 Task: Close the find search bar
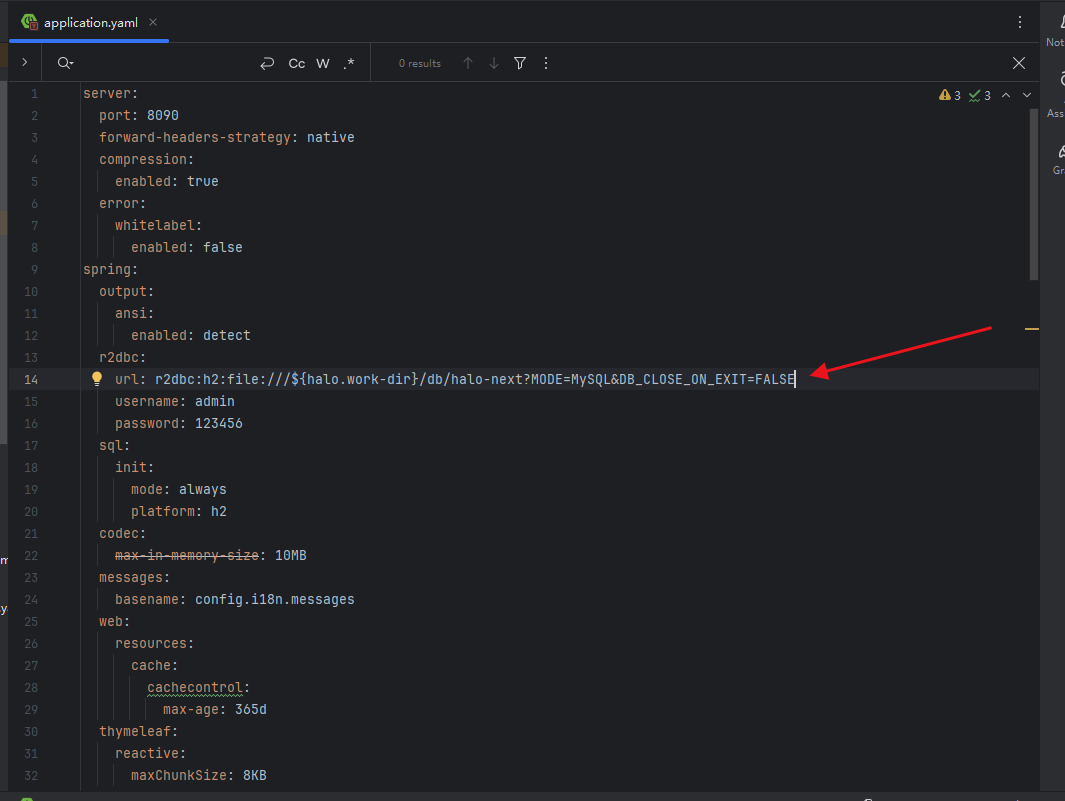click(x=1019, y=63)
